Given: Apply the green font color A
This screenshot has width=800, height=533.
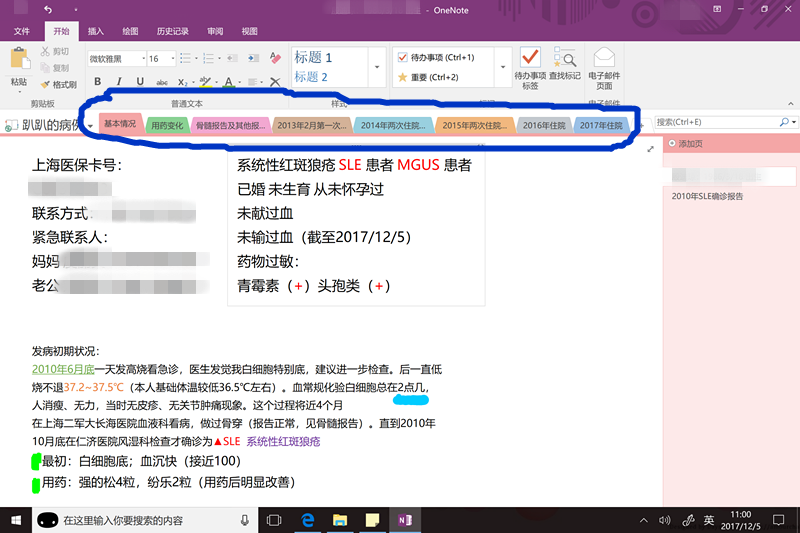Looking at the screenshot, I should (229, 81).
